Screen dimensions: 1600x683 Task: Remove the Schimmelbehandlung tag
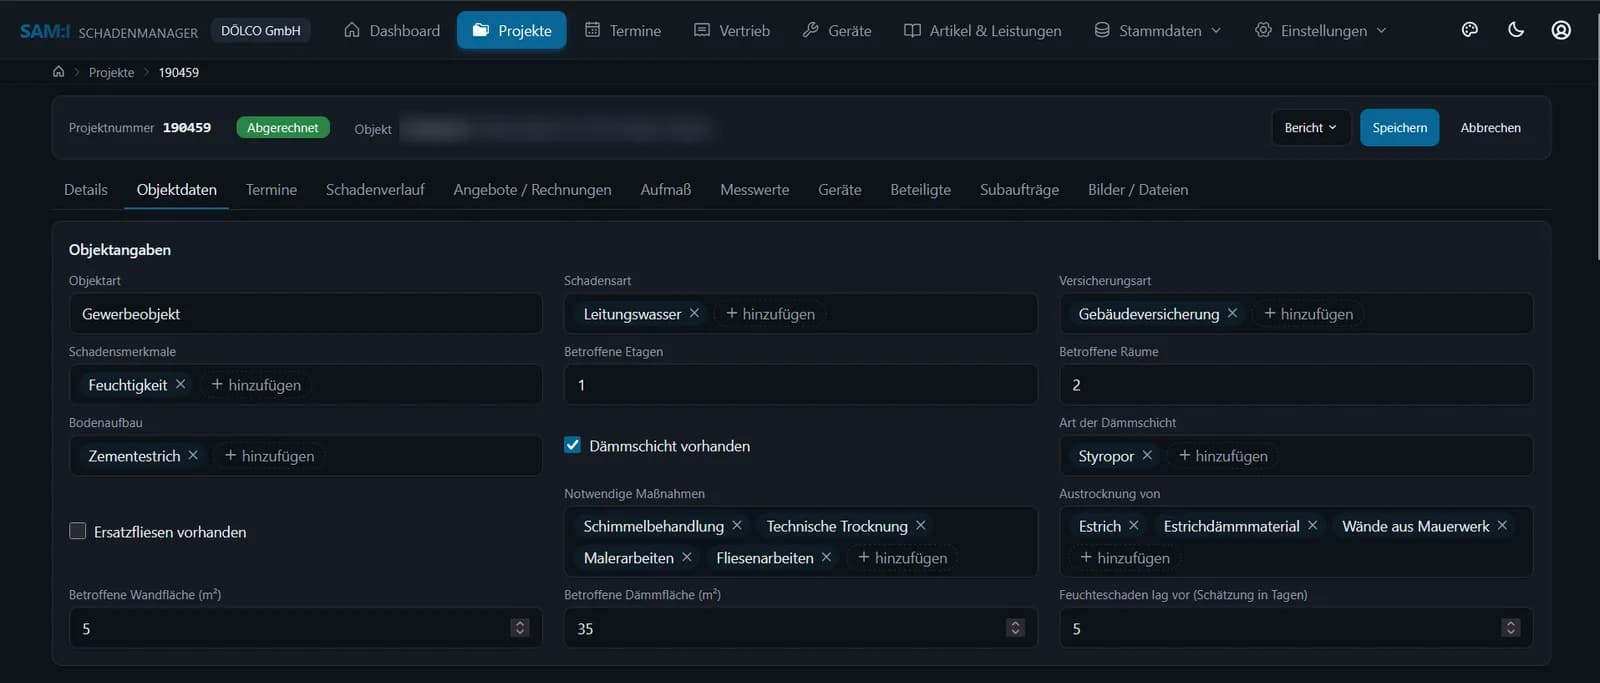pyautogui.click(x=737, y=525)
